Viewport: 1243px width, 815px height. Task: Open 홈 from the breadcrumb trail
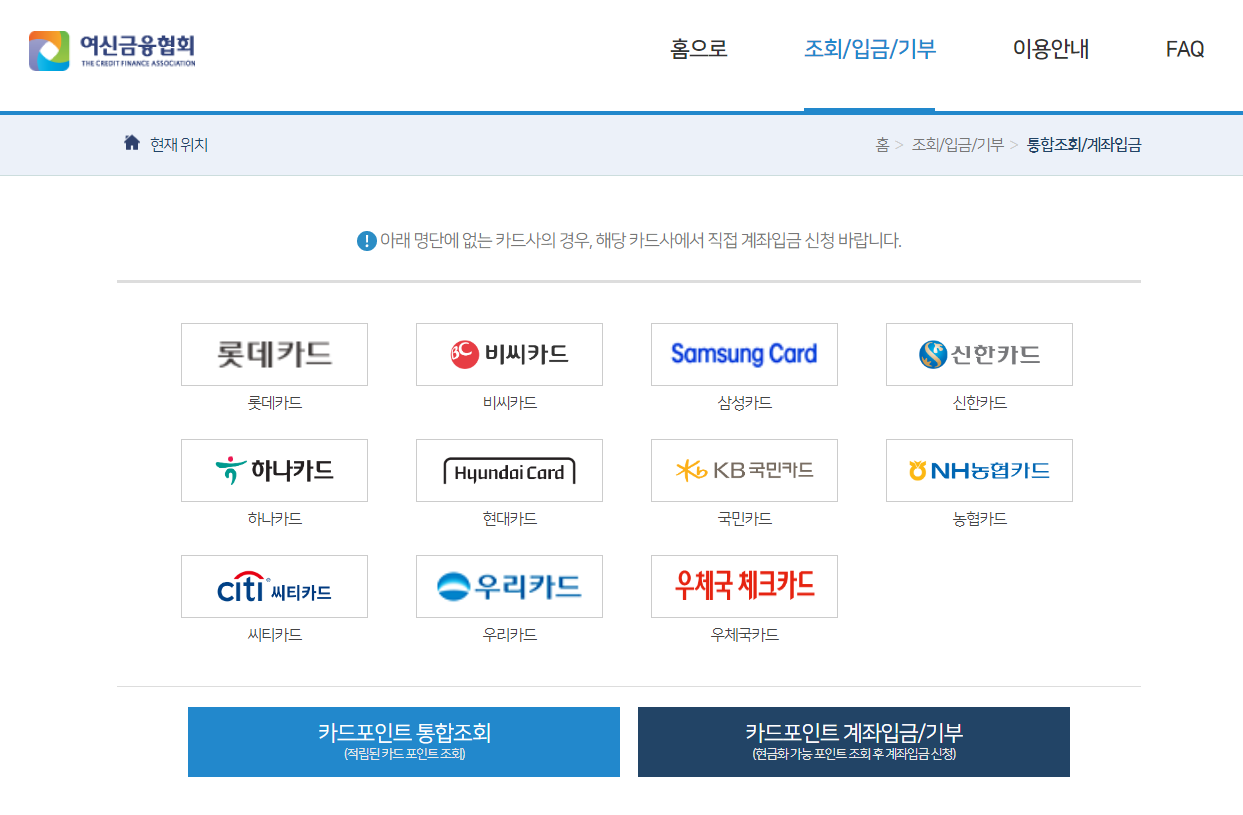[x=880, y=144]
